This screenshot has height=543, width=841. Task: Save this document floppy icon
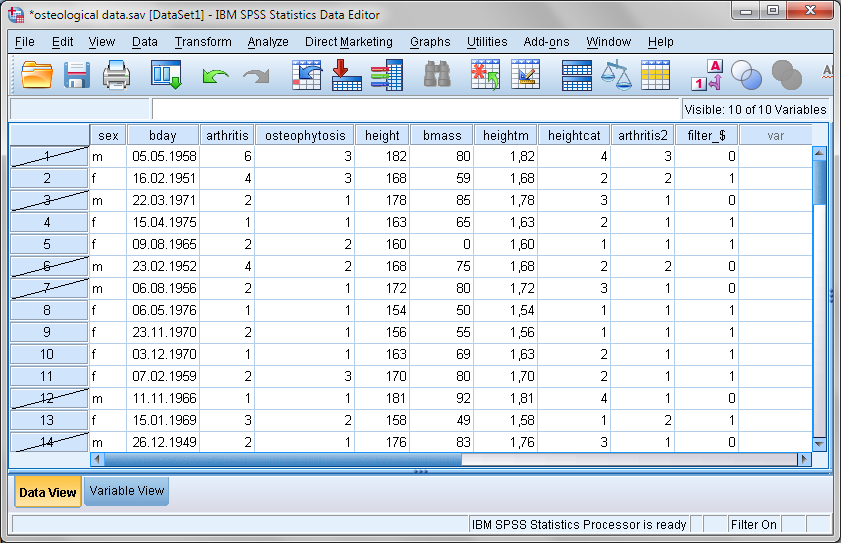pyautogui.click(x=77, y=75)
